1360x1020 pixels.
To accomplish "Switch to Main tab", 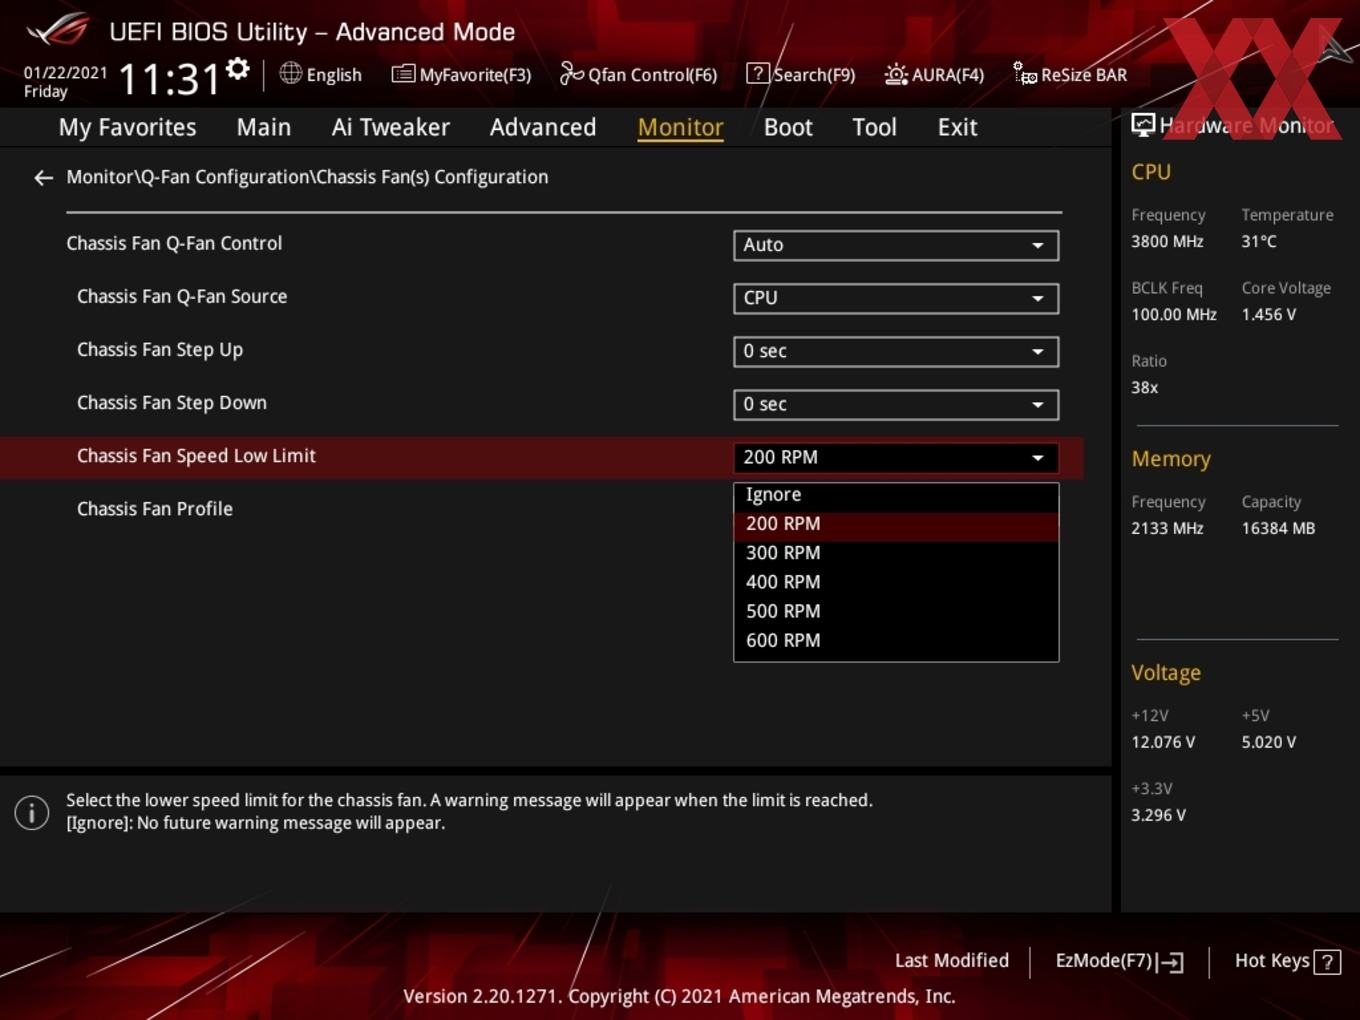I will (264, 127).
